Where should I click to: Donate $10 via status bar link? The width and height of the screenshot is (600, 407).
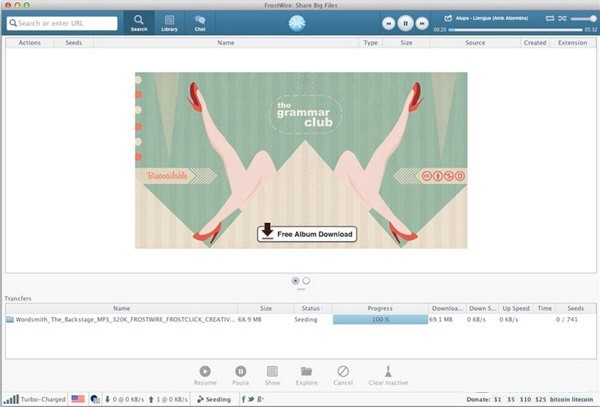[525, 399]
